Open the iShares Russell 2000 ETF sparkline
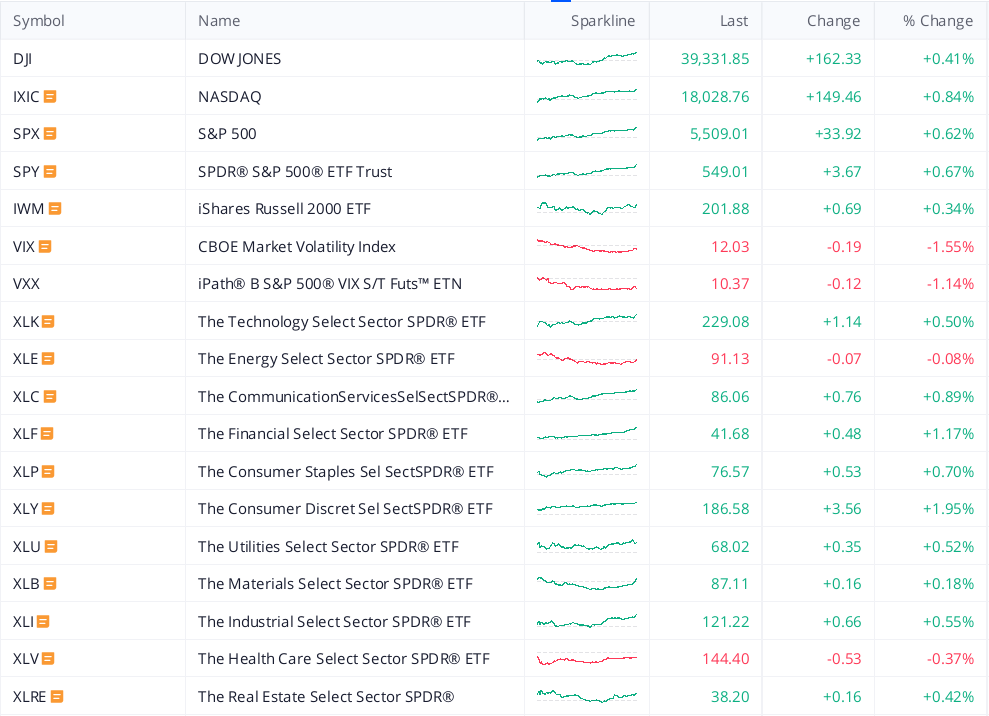This screenshot has width=989, height=716. coord(587,209)
